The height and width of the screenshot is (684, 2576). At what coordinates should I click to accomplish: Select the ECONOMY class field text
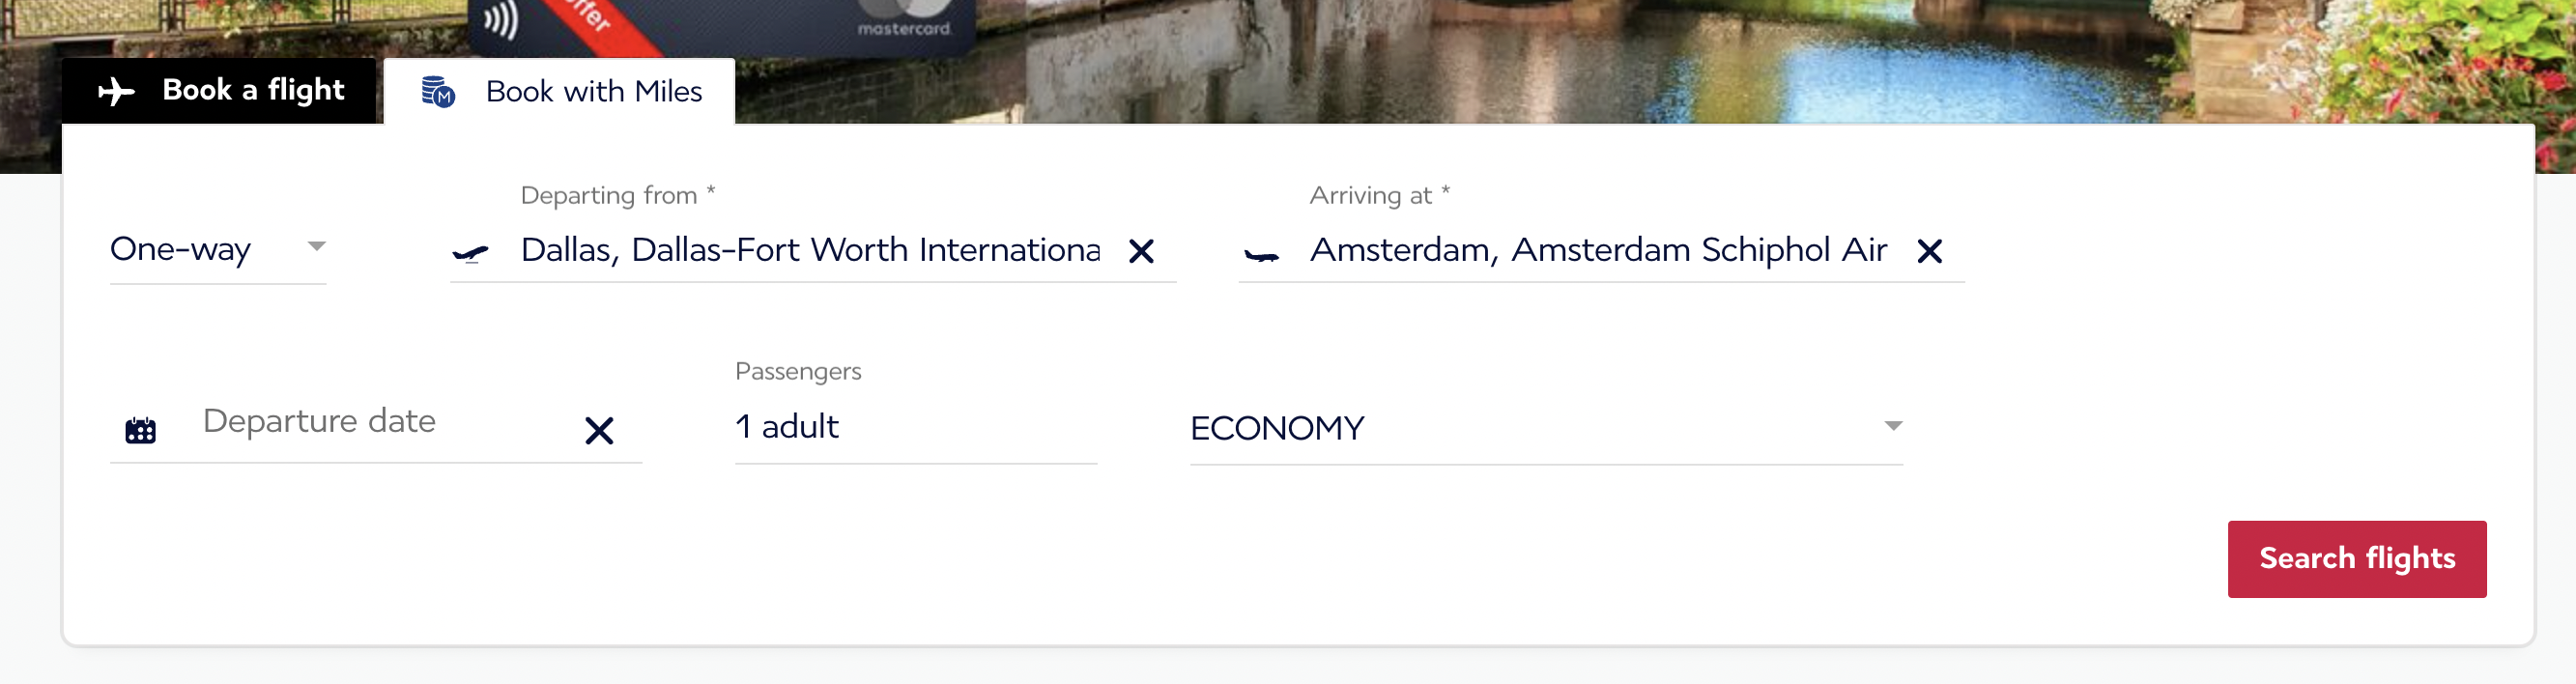pyautogui.click(x=1276, y=428)
